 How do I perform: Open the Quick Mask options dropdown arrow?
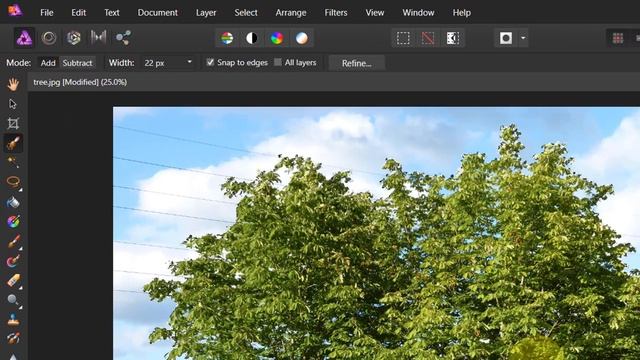click(523, 38)
